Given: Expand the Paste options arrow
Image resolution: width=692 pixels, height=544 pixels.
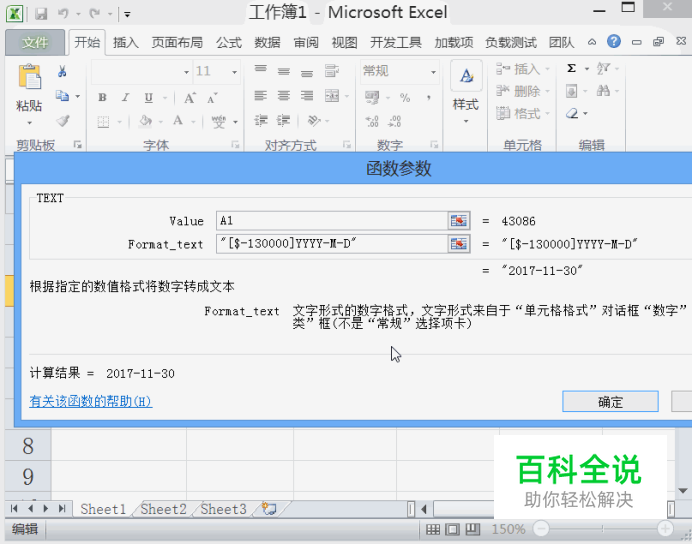Looking at the screenshot, I should (30, 123).
